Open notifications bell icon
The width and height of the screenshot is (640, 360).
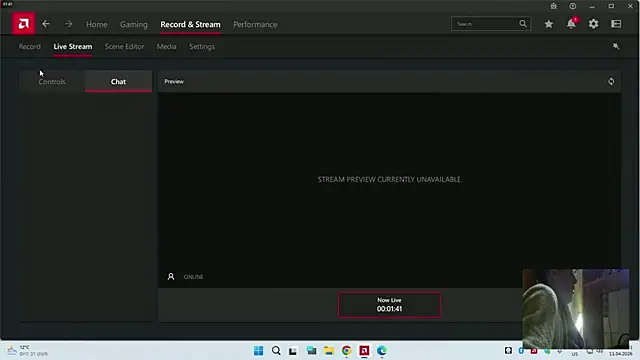tap(571, 24)
